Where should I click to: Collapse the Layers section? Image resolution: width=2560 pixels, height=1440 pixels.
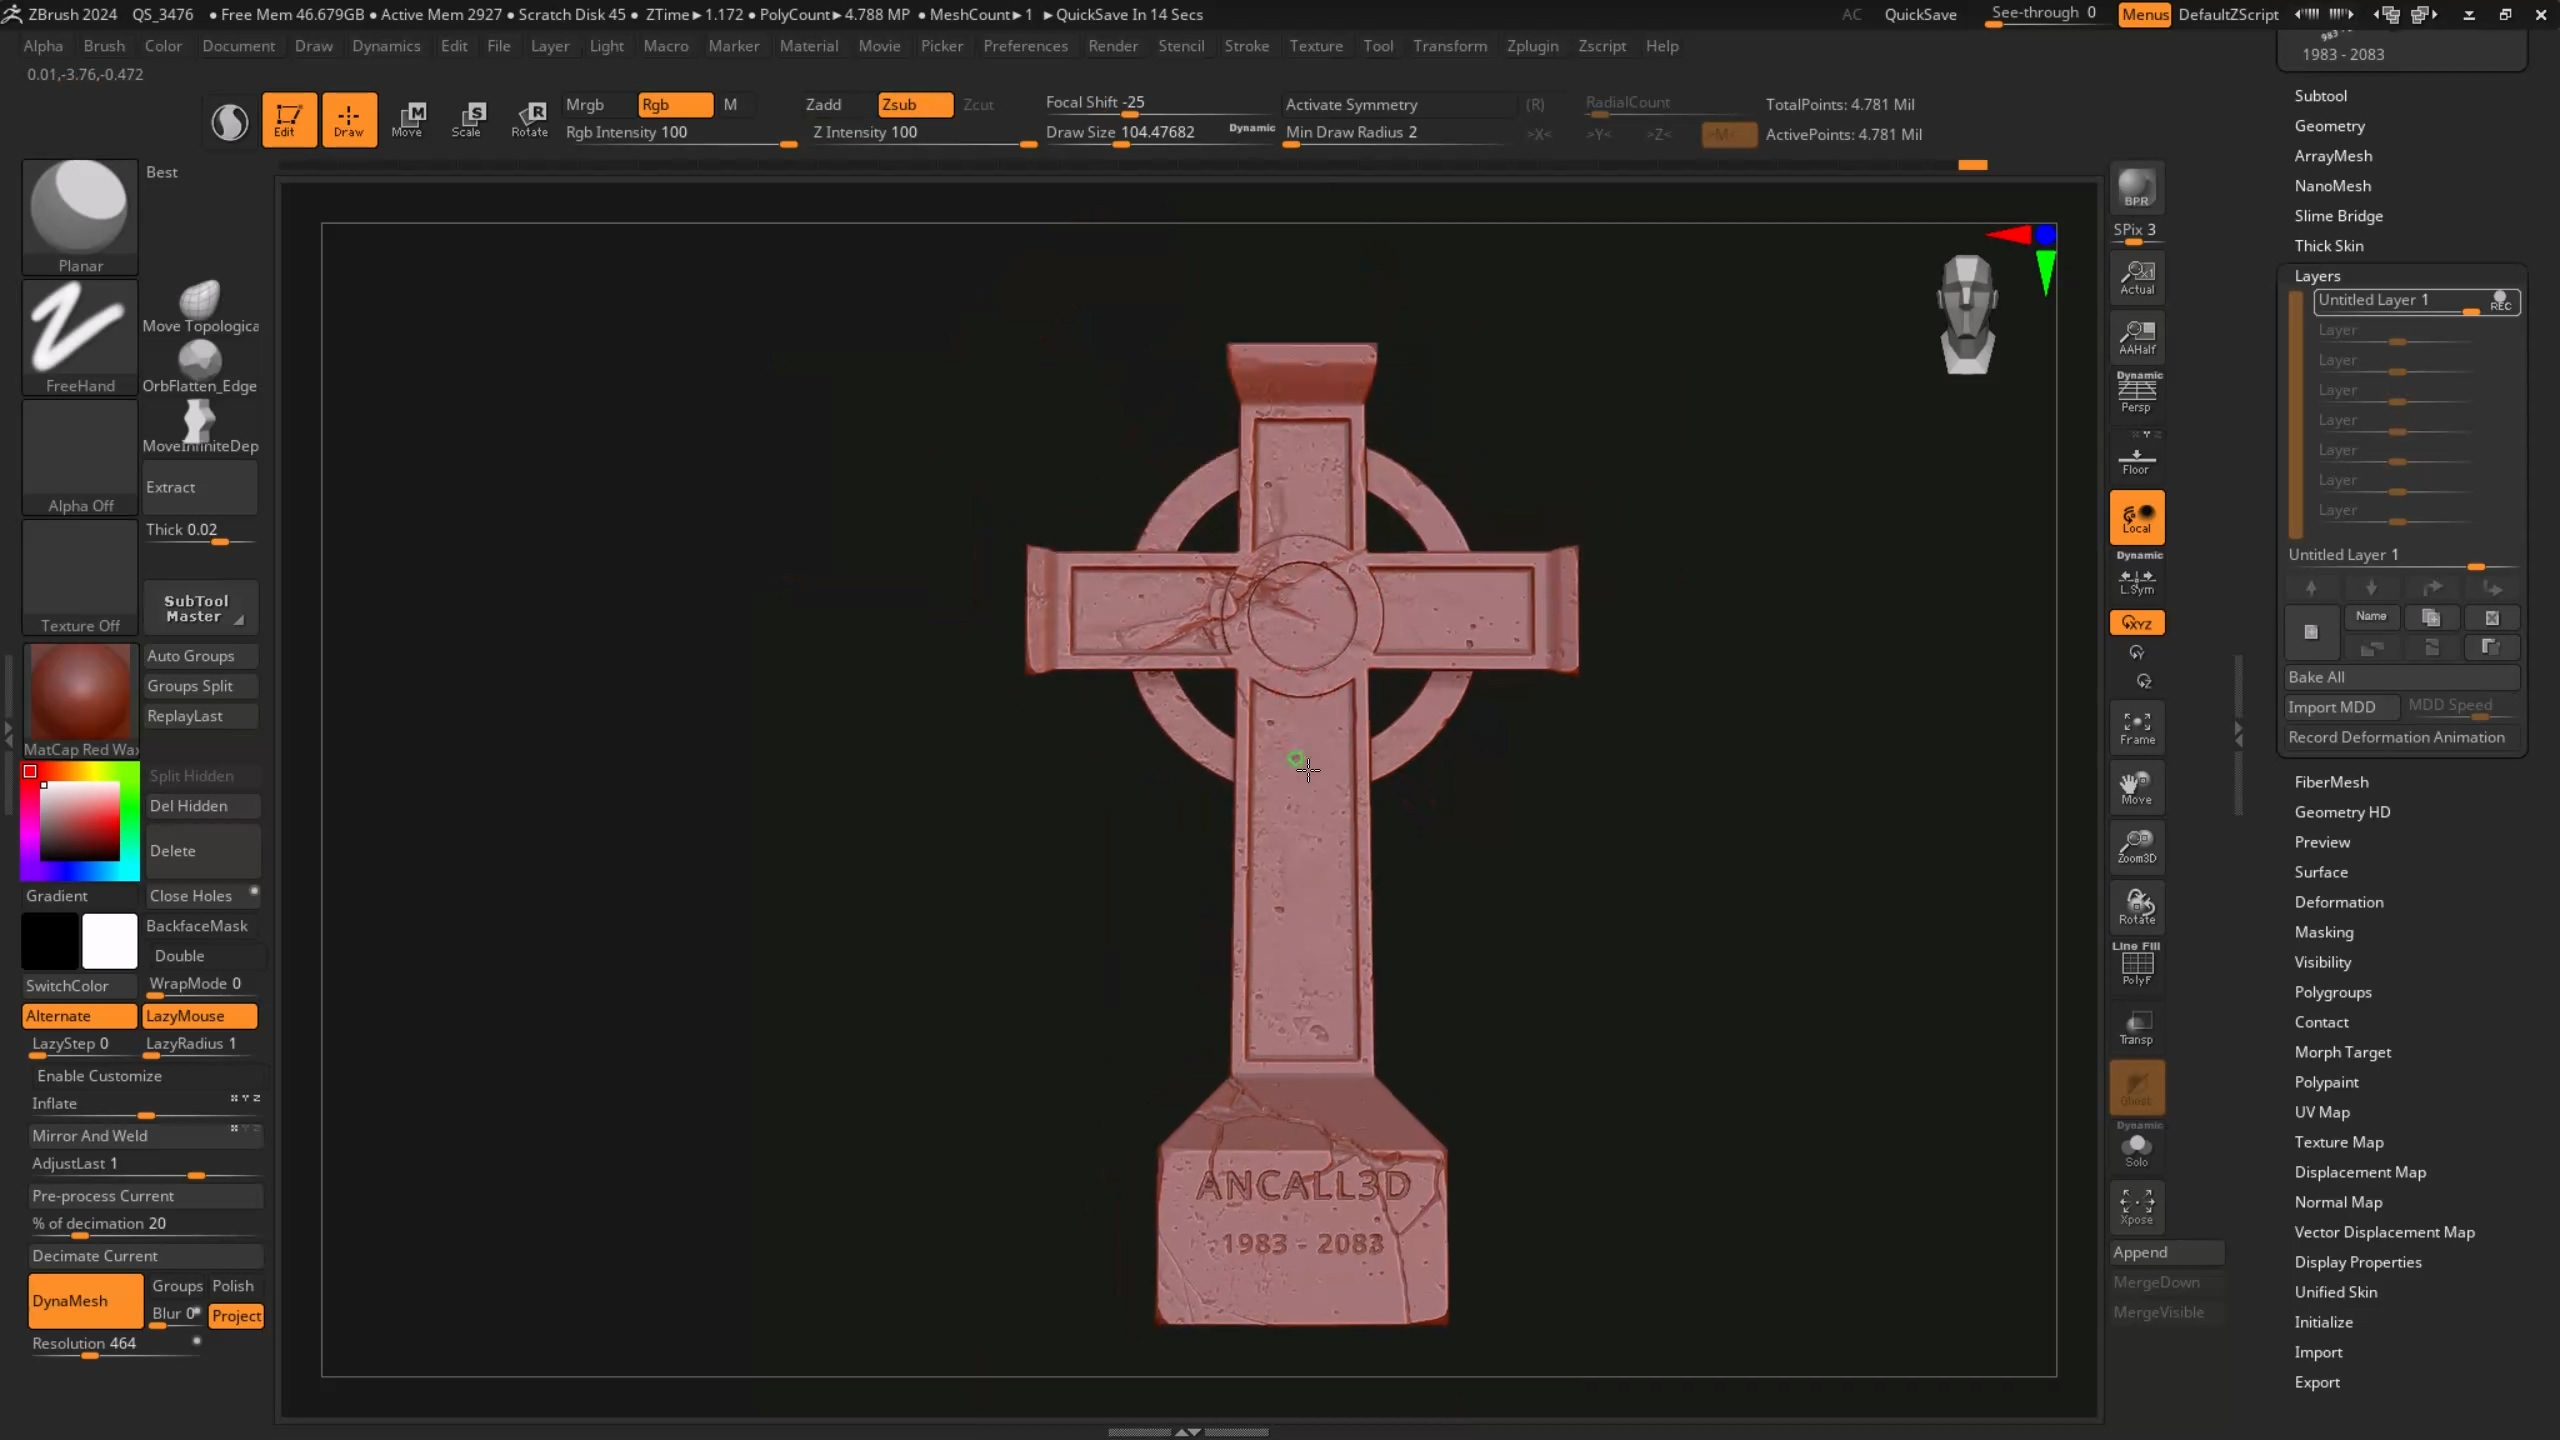(2316, 276)
